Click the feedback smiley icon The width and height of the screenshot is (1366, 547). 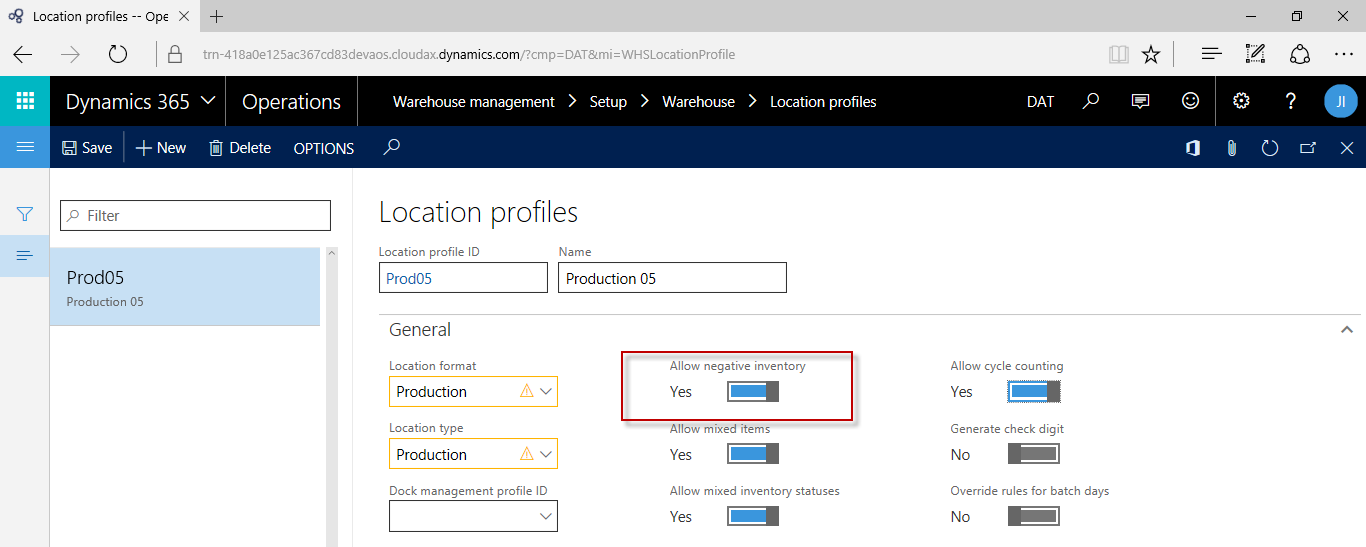pos(1190,101)
